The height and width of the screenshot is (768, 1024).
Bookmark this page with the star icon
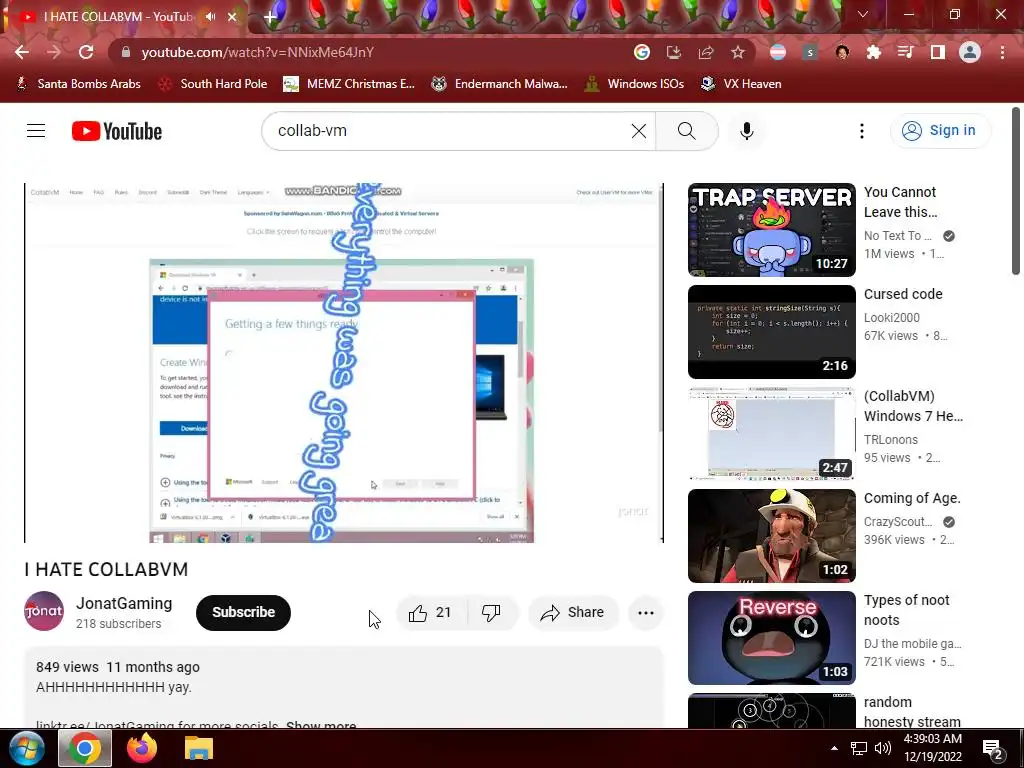pos(738,52)
